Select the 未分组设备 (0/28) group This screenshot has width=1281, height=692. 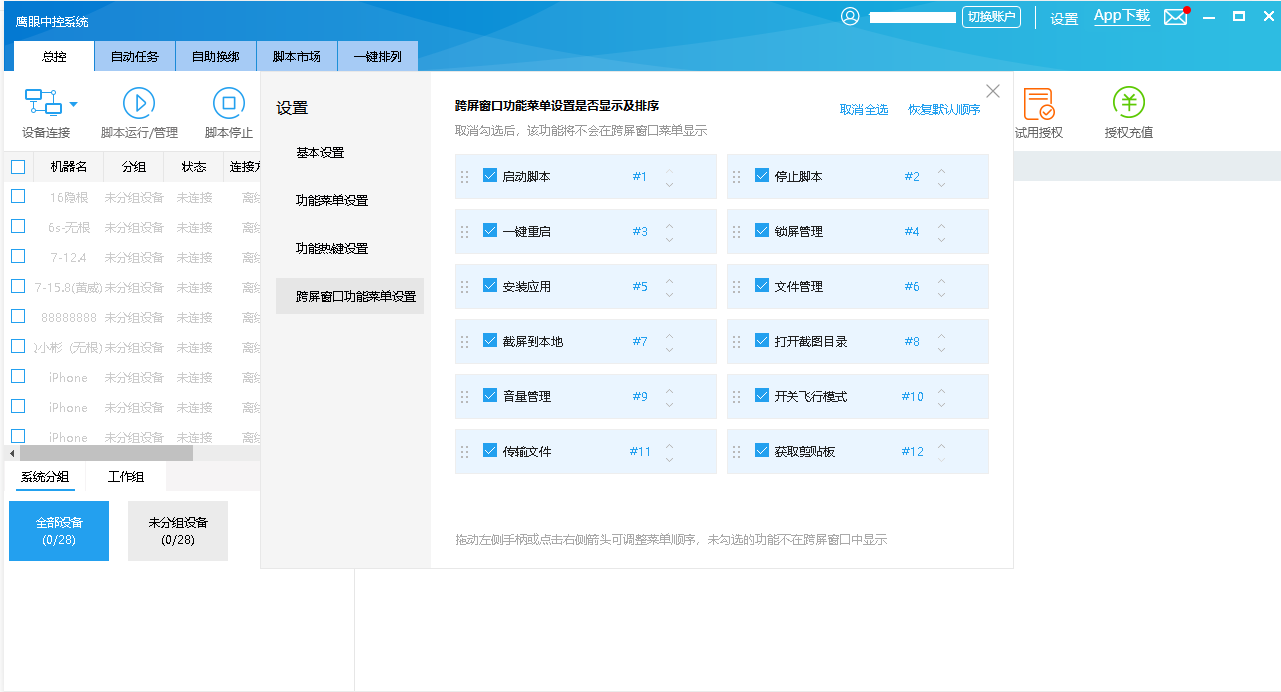[x=178, y=531]
